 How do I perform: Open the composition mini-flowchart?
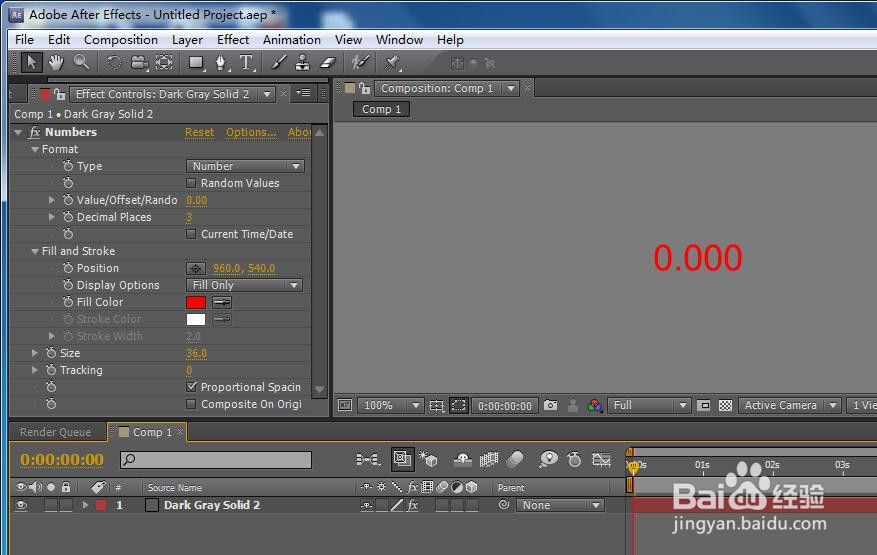tap(368, 460)
